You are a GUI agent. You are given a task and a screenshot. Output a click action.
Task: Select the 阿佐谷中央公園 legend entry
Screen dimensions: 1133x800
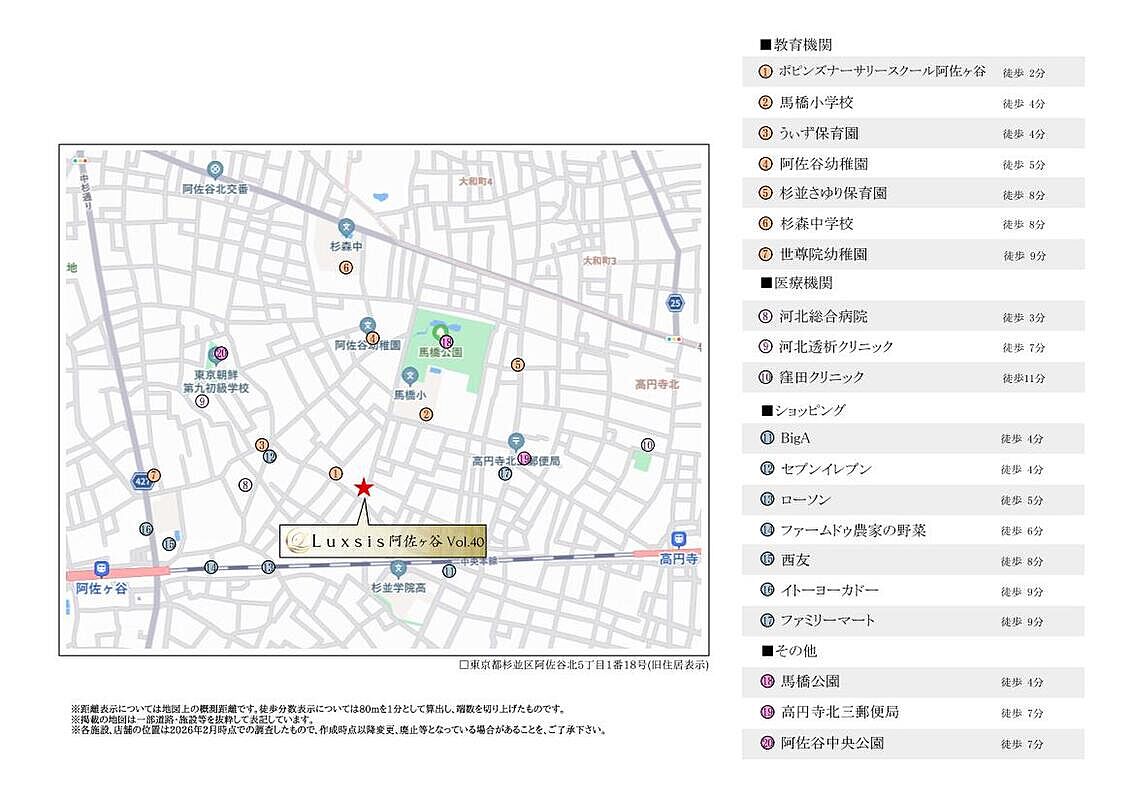coord(832,744)
